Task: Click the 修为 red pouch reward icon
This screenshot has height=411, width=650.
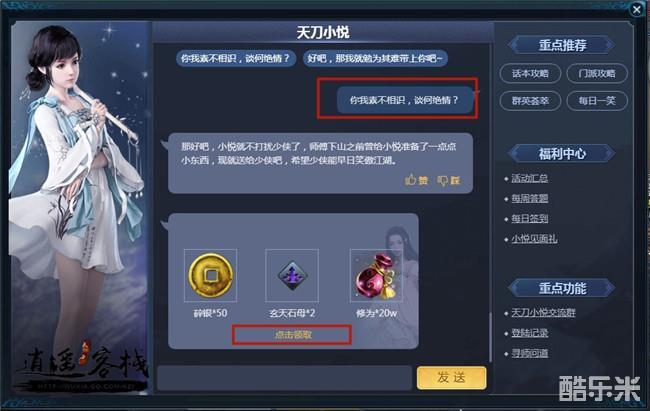Action: pyautogui.click(x=376, y=275)
